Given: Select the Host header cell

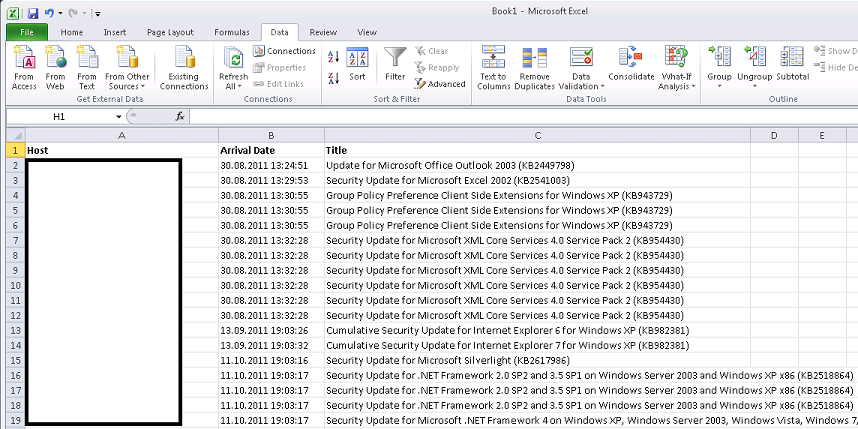Looking at the screenshot, I should 121,150.
